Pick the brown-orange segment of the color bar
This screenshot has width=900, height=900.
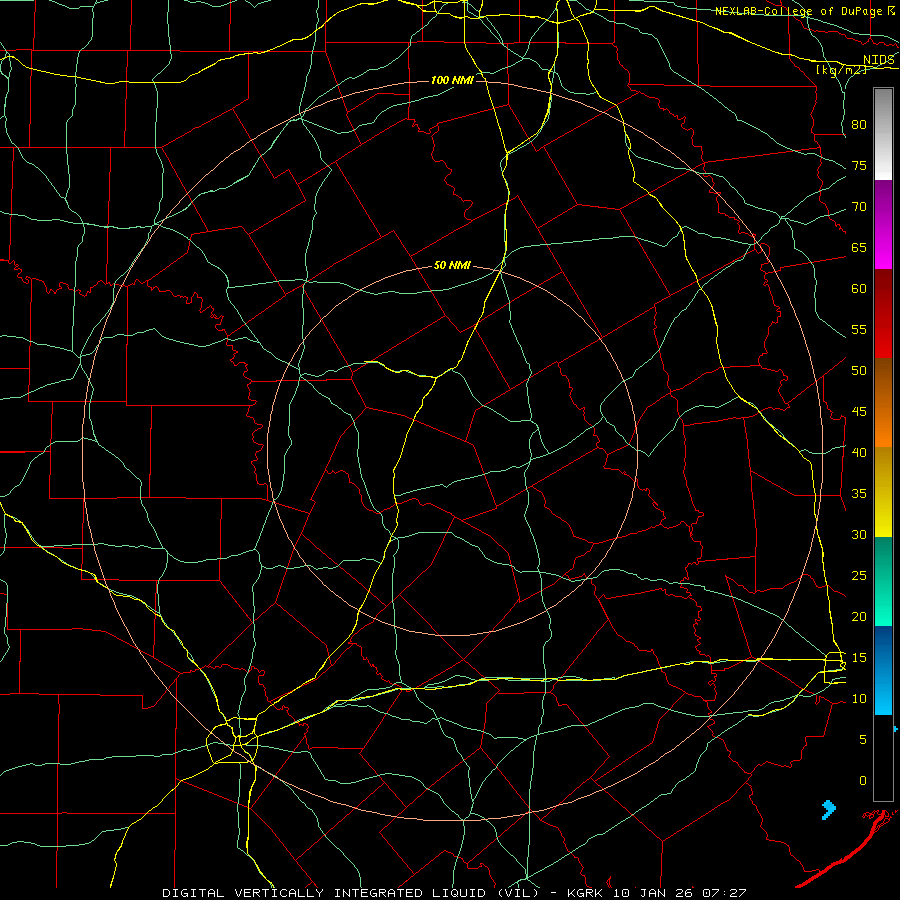[x=883, y=402]
